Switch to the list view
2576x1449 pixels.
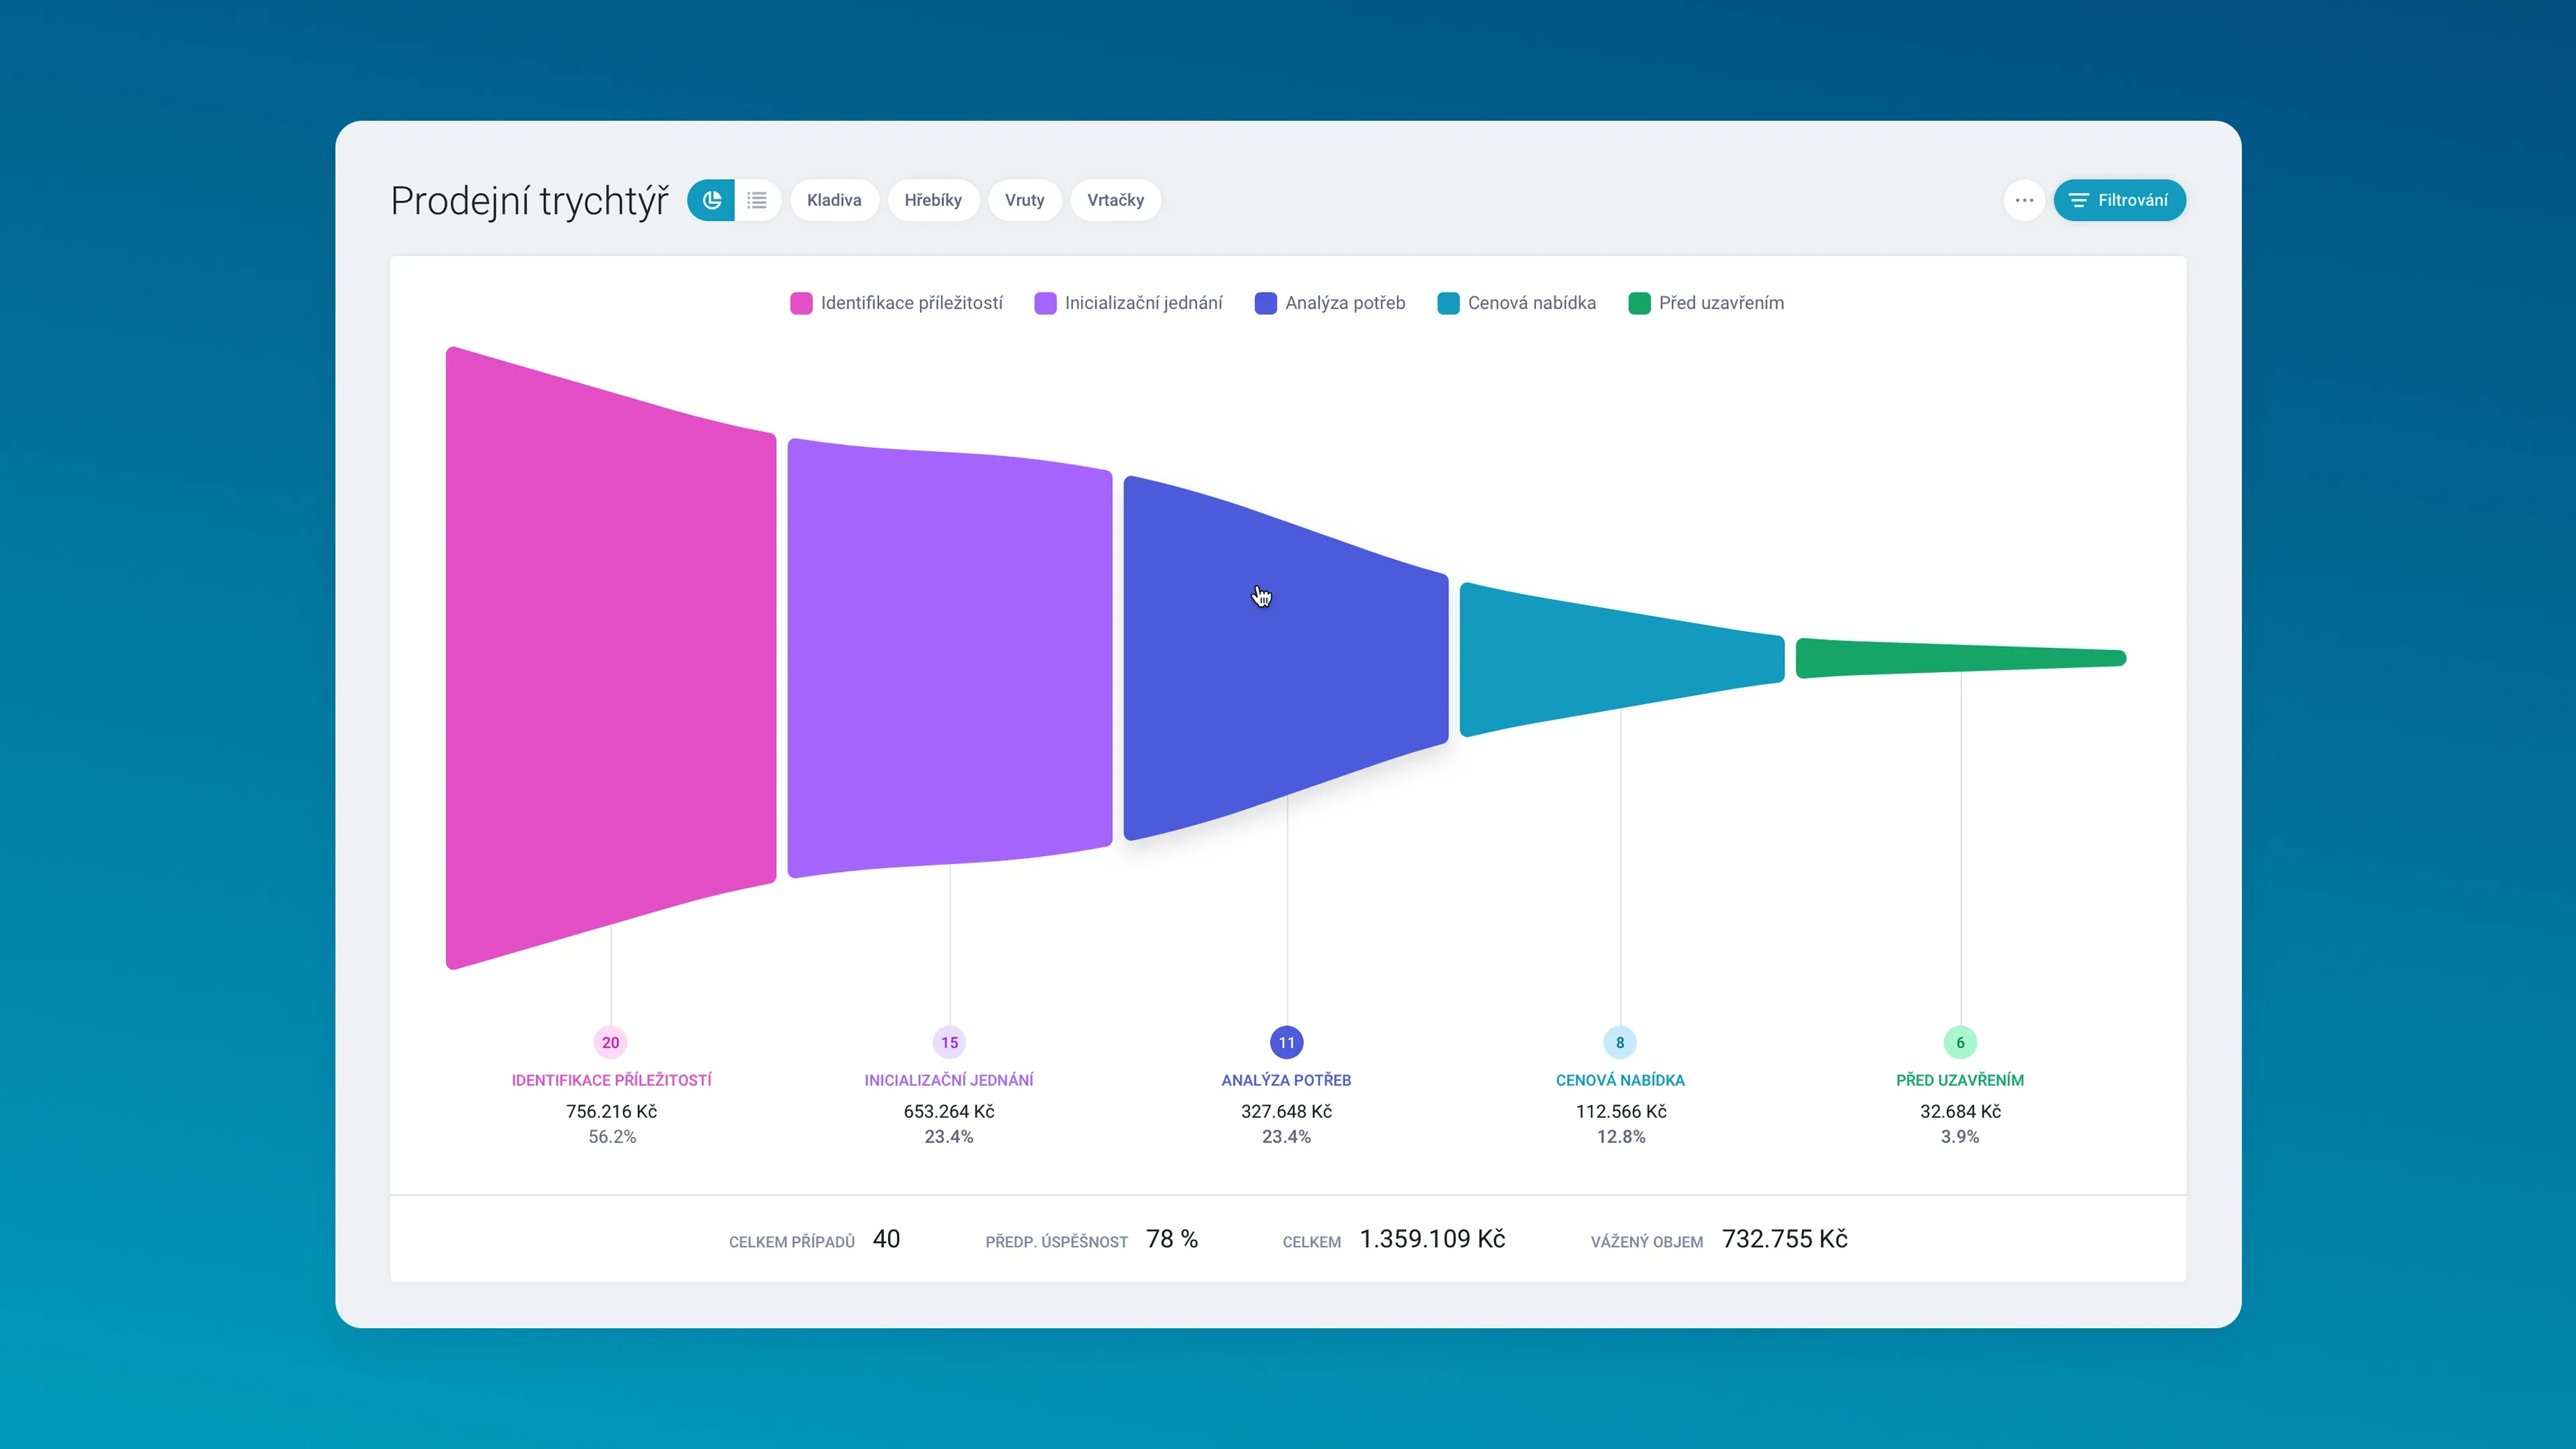point(758,200)
